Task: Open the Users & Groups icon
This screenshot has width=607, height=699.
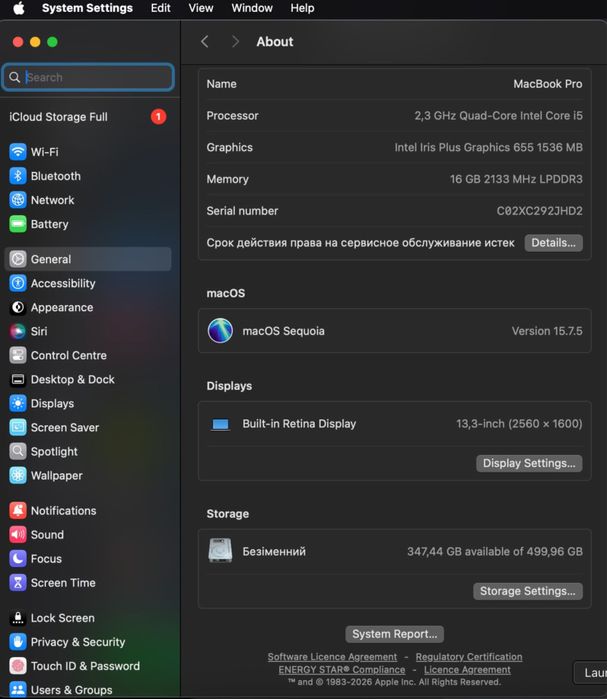Action: click(18, 690)
